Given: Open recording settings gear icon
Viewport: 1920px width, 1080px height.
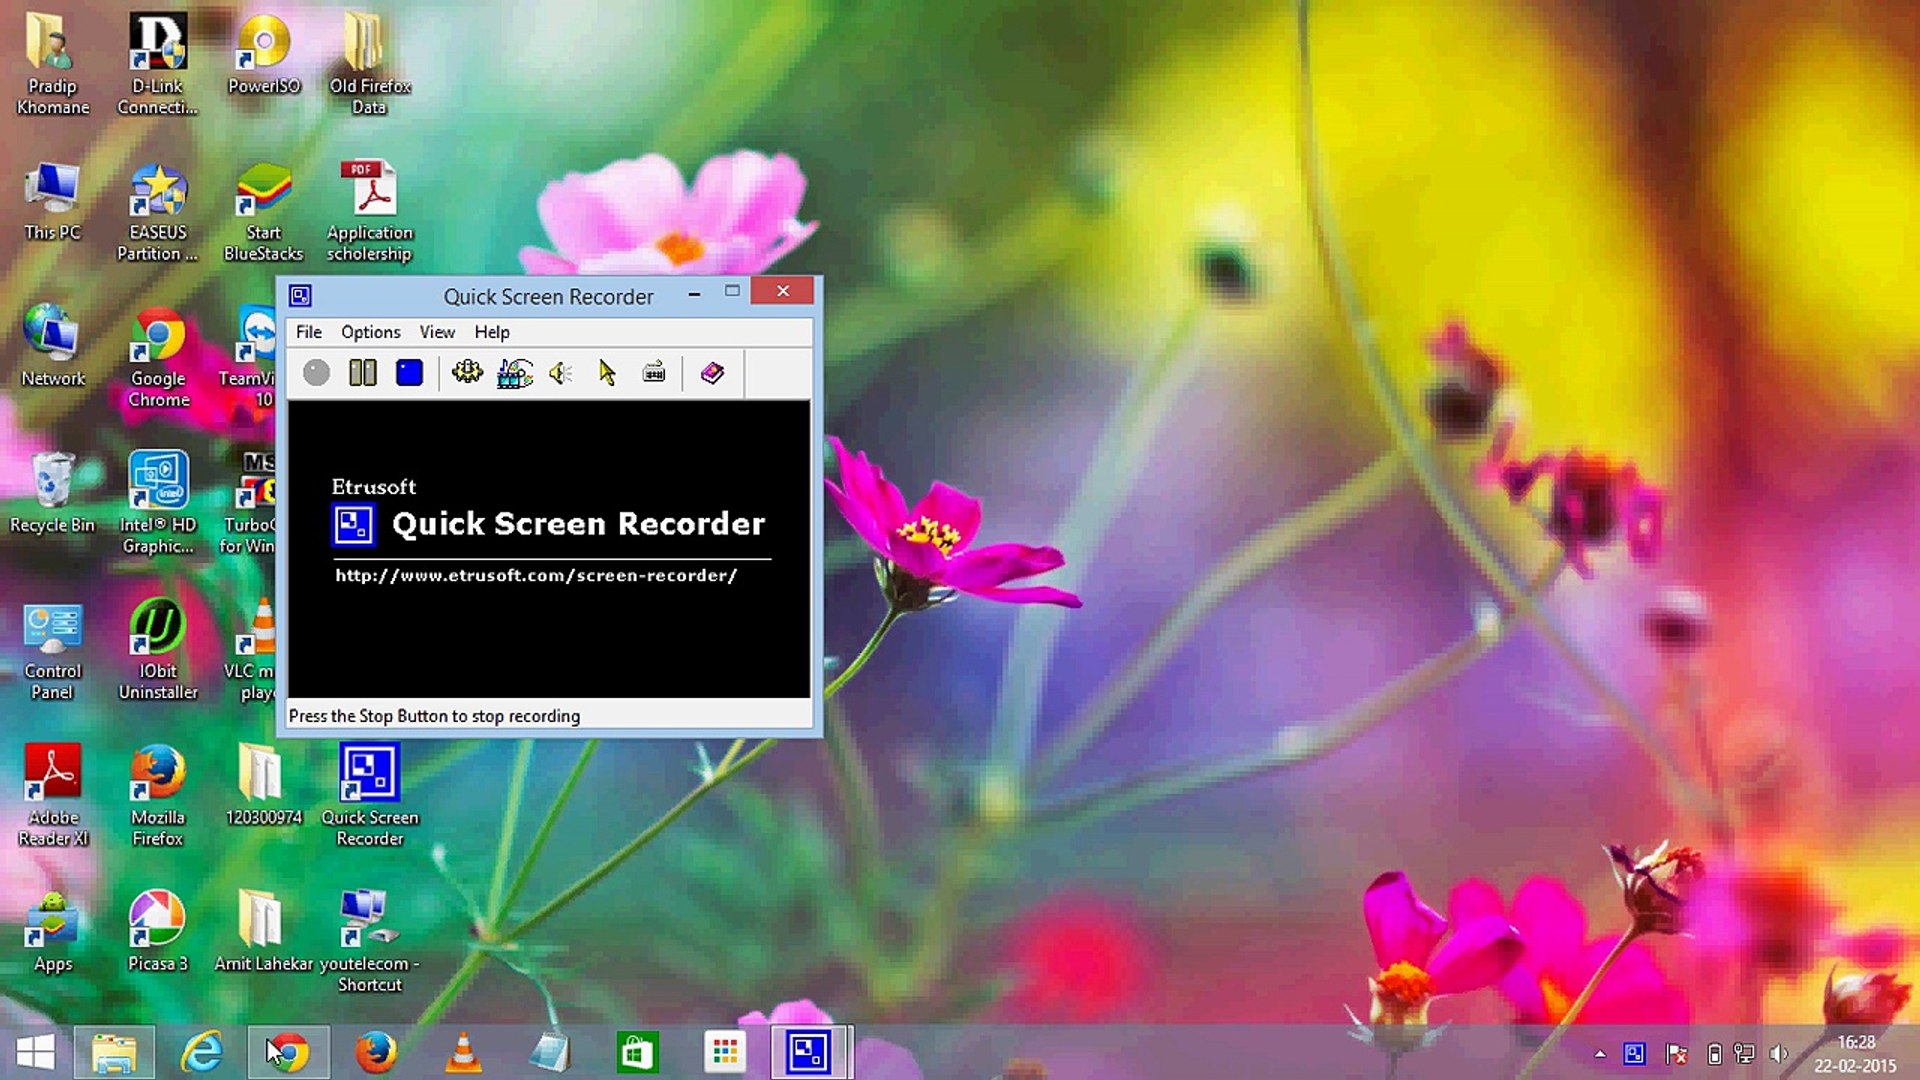Looking at the screenshot, I should (467, 373).
